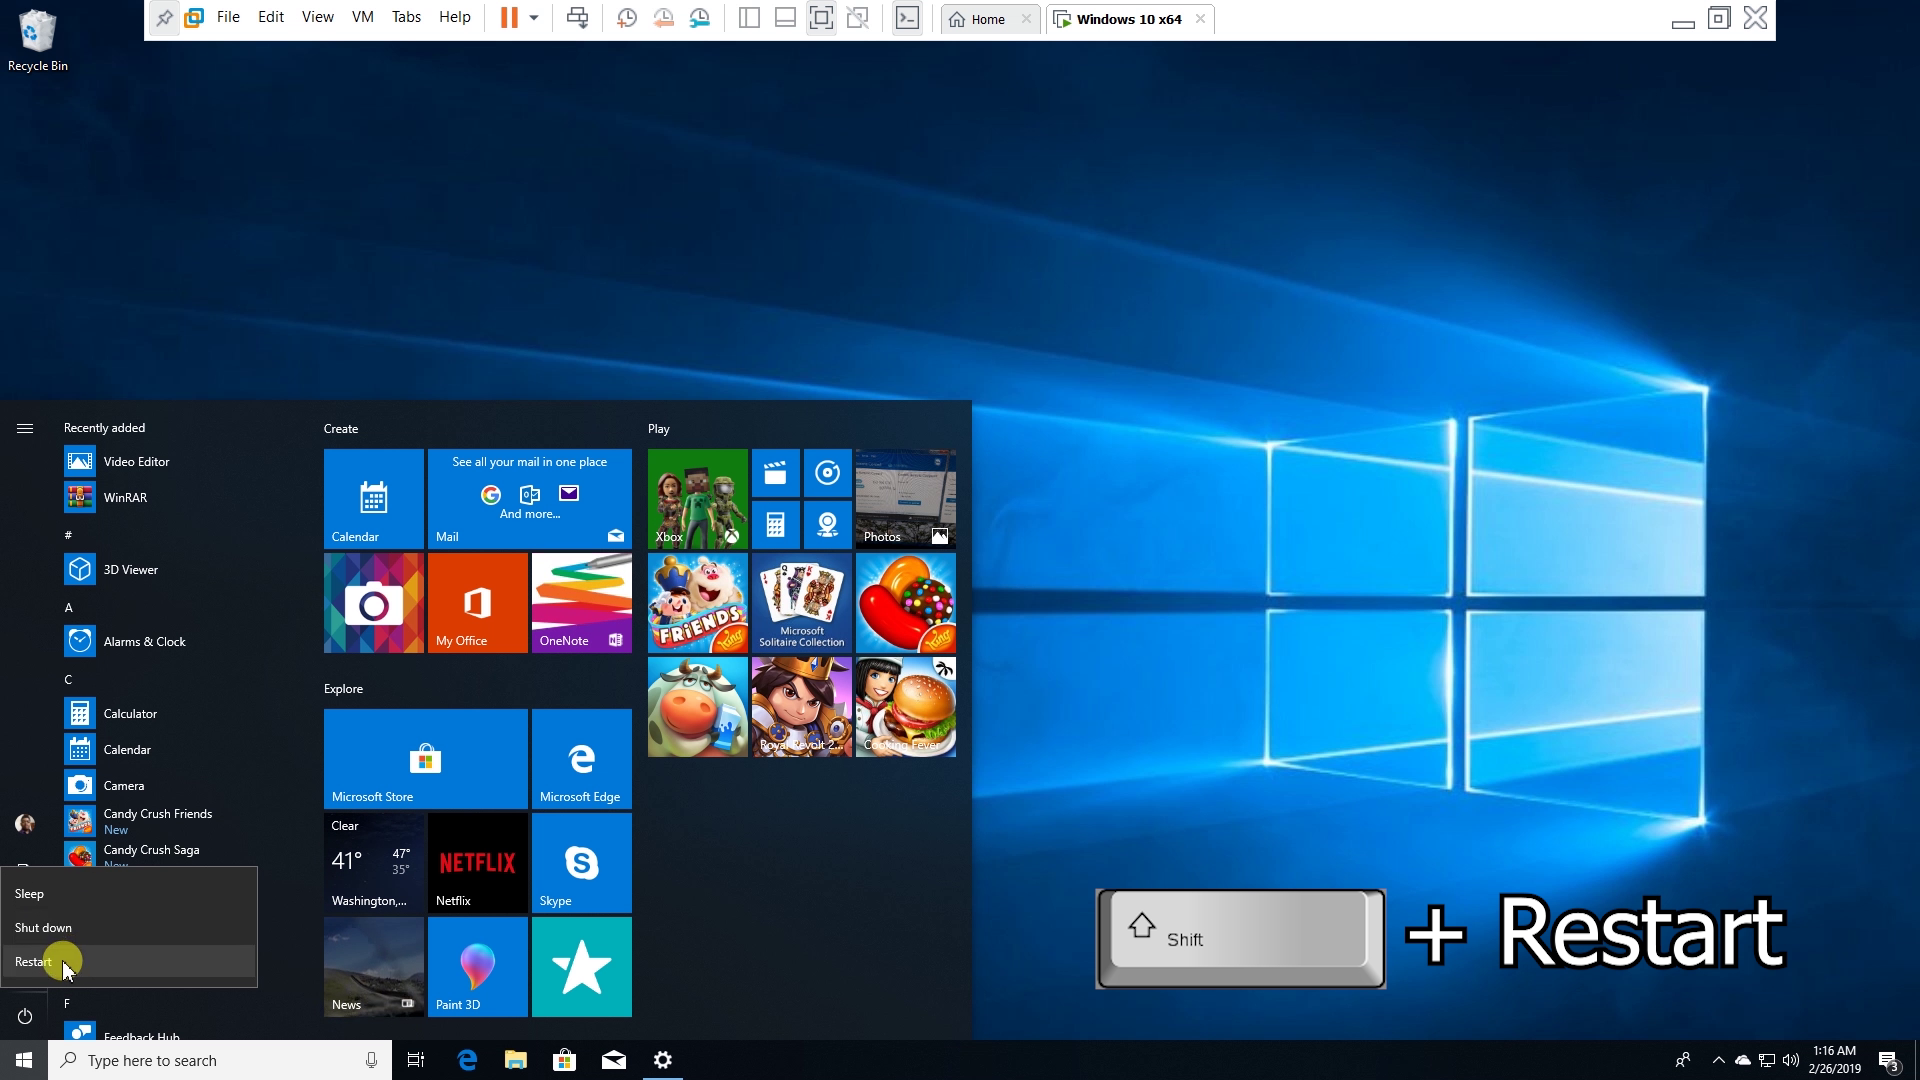Select the Suspend guest icon in VMware toolbar

[x=510, y=17]
